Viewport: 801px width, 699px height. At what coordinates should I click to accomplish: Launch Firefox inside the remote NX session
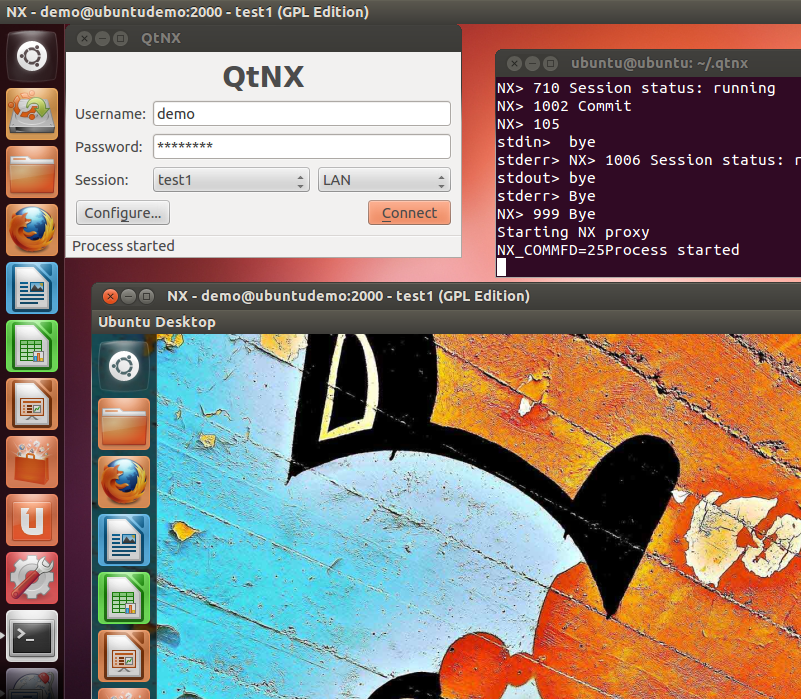coord(123,481)
